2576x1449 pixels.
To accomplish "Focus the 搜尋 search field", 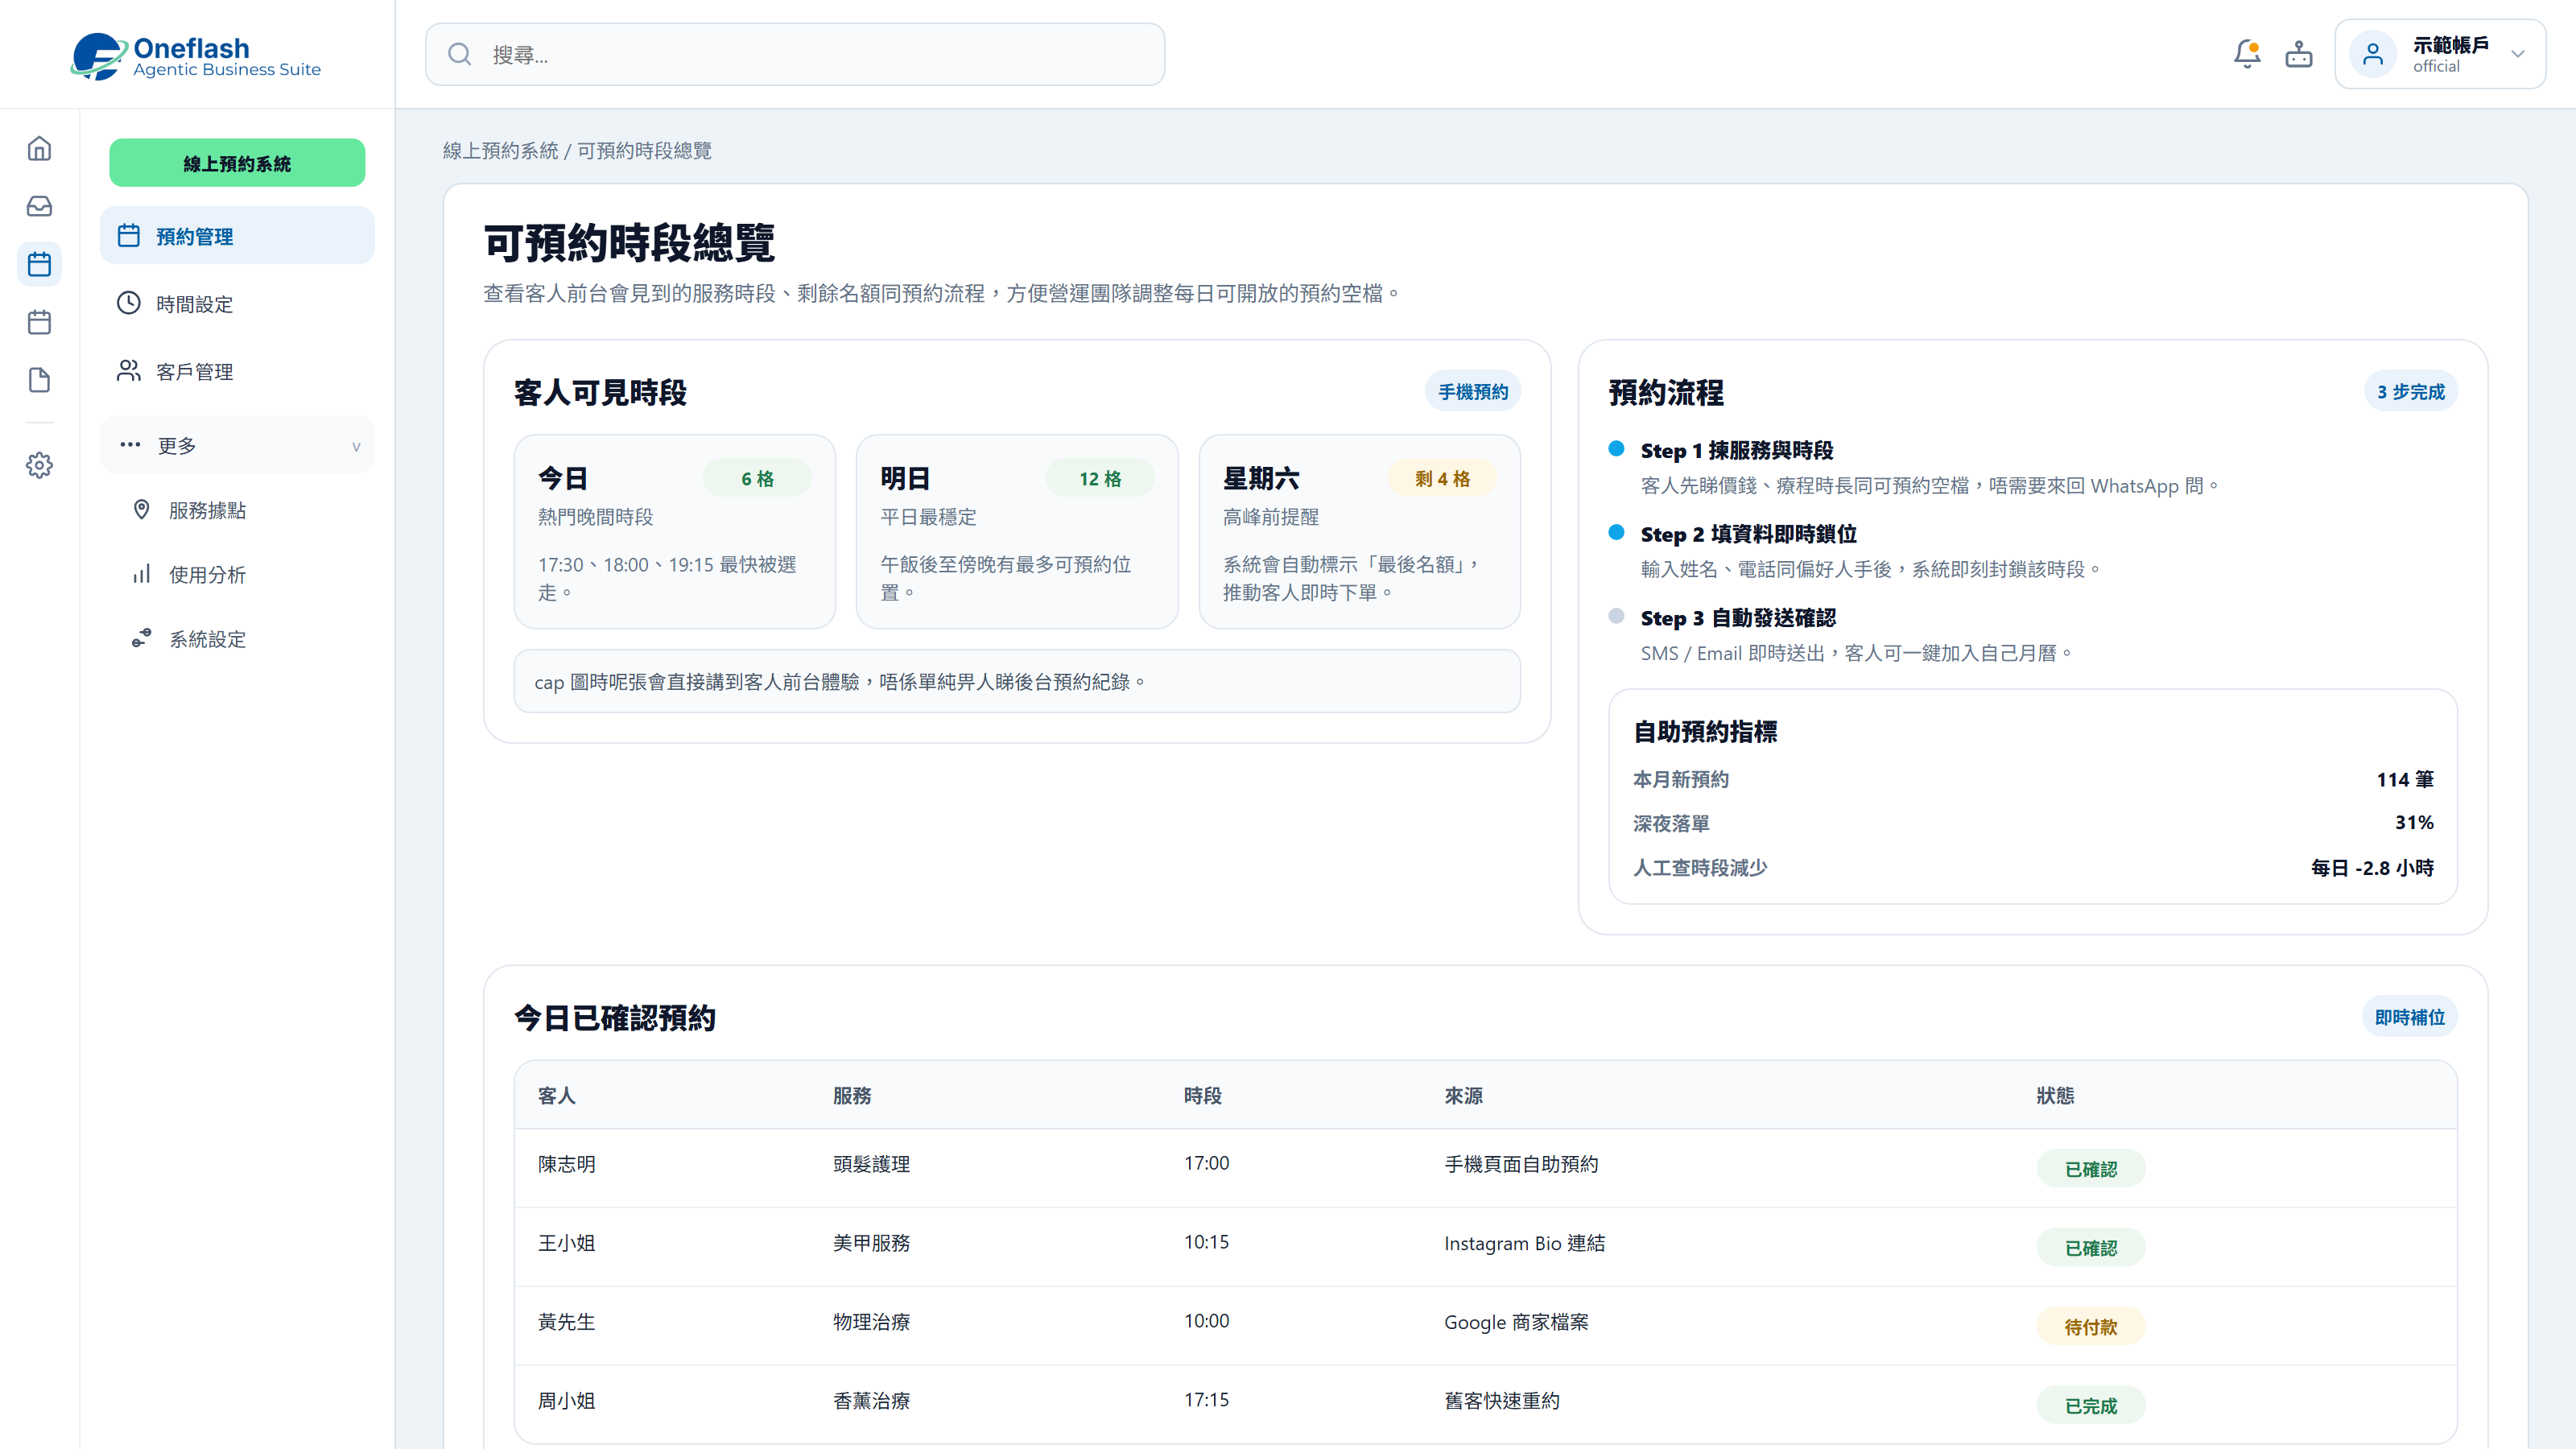I will [795, 54].
